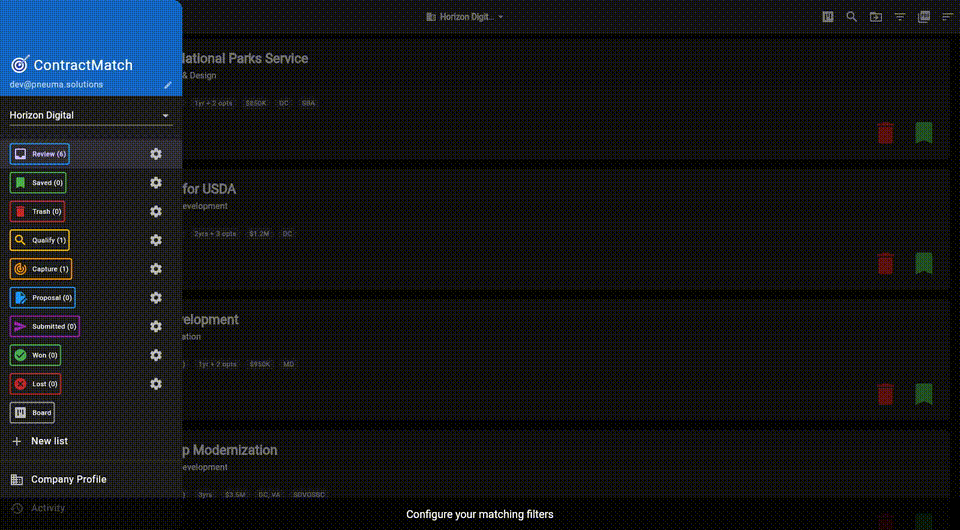Open the Capture (1) list
The width and height of the screenshot is (960, 530).
(x=40, y=269)
